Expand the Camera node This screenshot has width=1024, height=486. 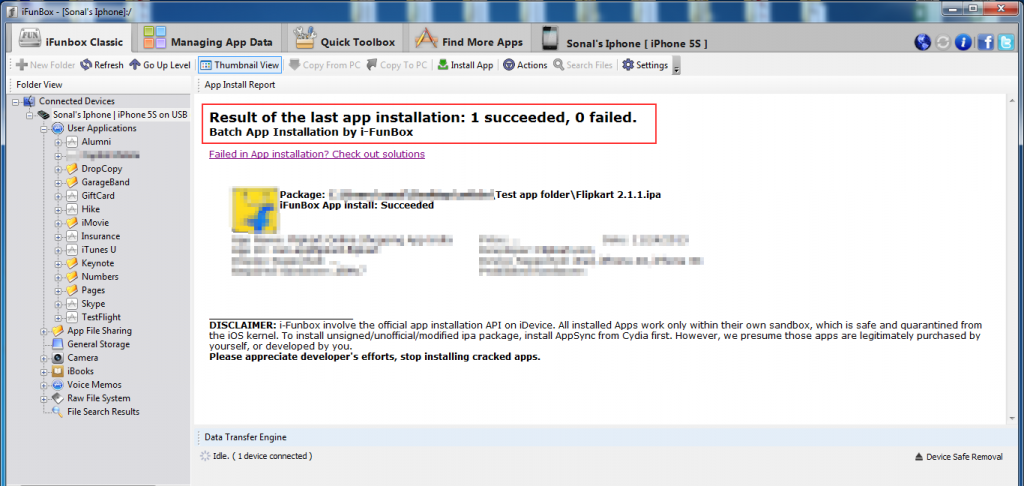[44, 358]
